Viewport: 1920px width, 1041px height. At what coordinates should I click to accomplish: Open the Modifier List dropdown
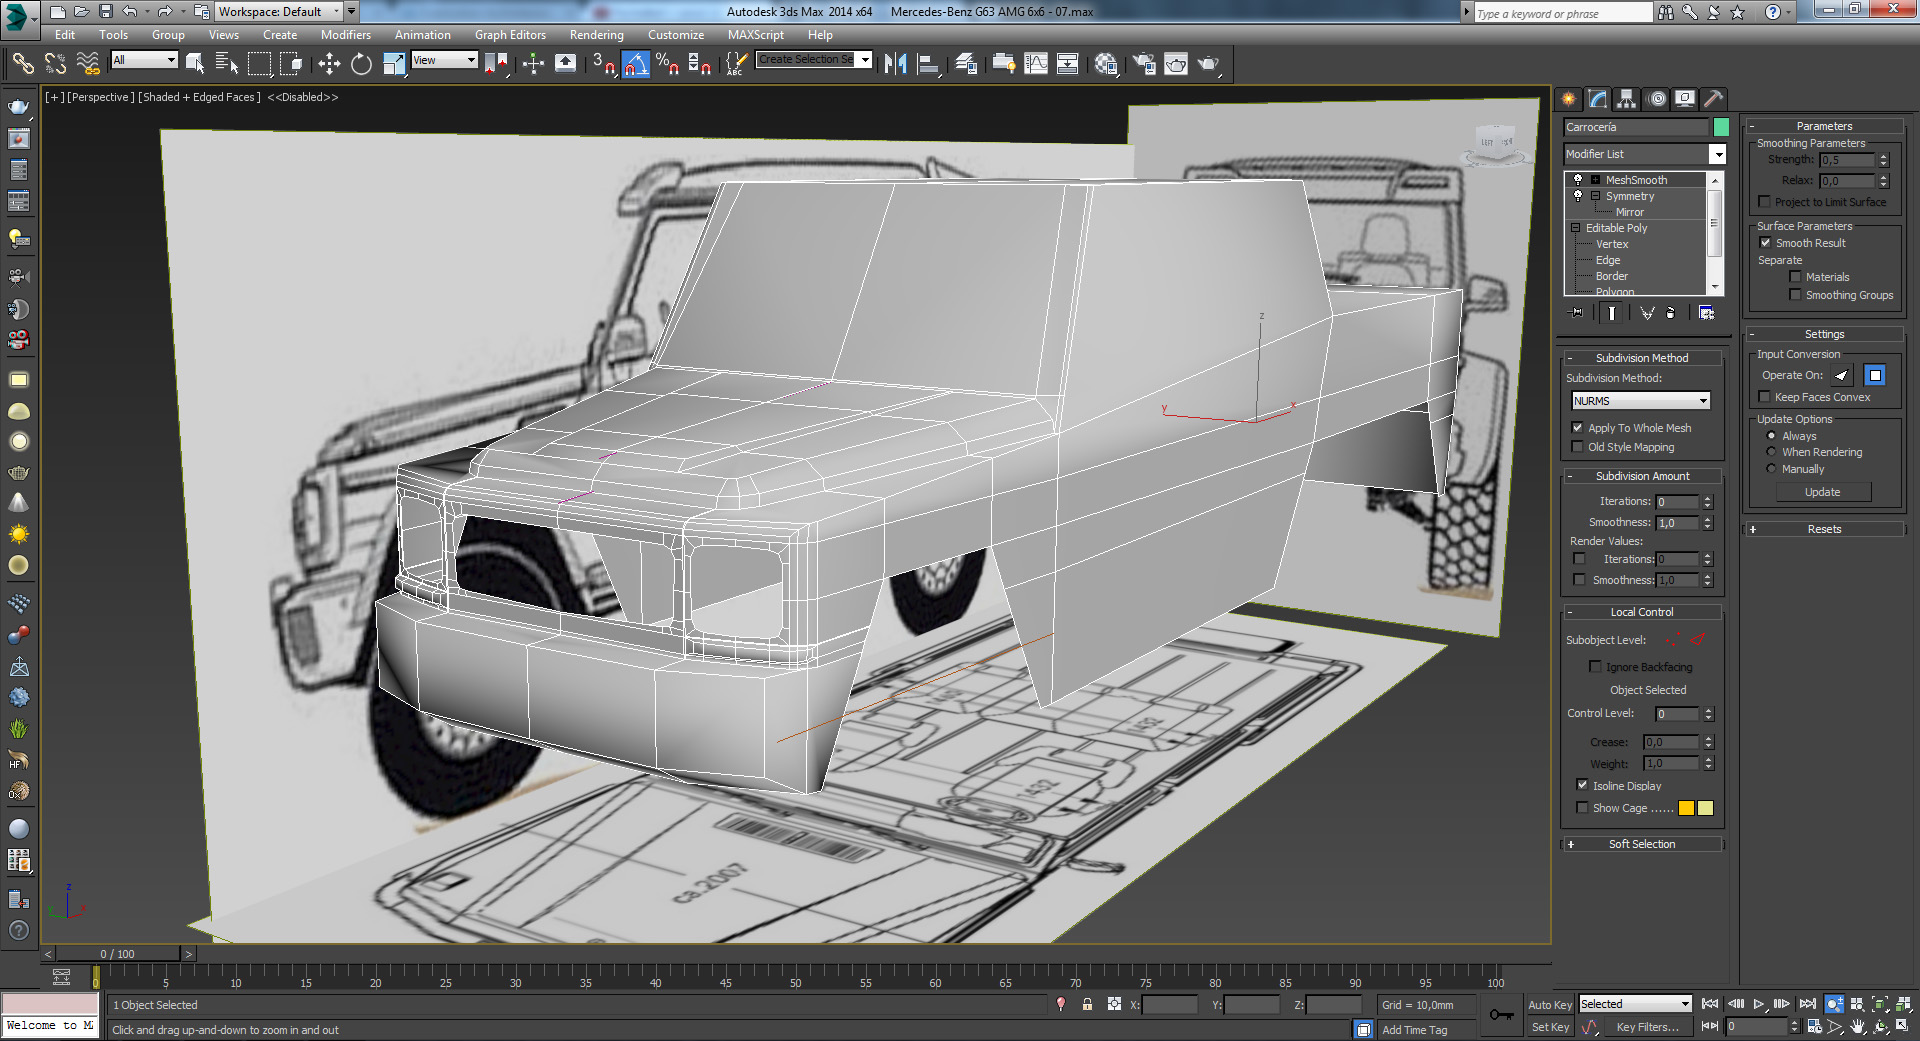1717,154
